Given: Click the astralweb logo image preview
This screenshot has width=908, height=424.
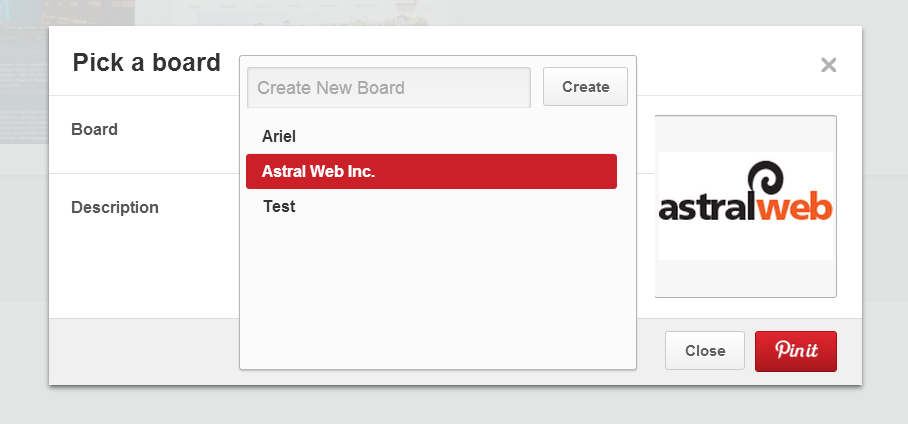Looking at the screenshot, I should pos(746,206).
